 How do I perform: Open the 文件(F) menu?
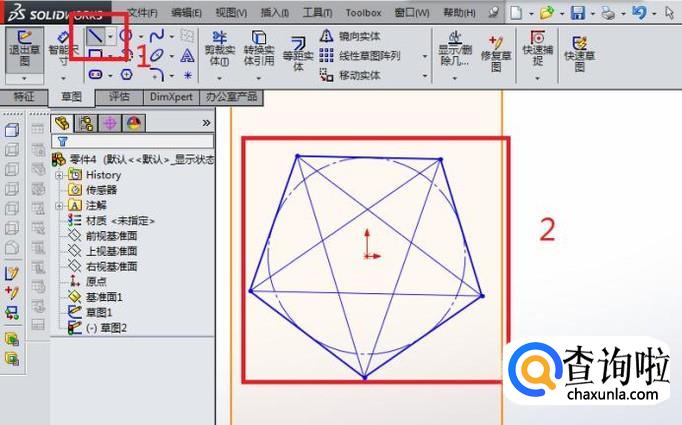pyautogui.click(x=142, y=13)
